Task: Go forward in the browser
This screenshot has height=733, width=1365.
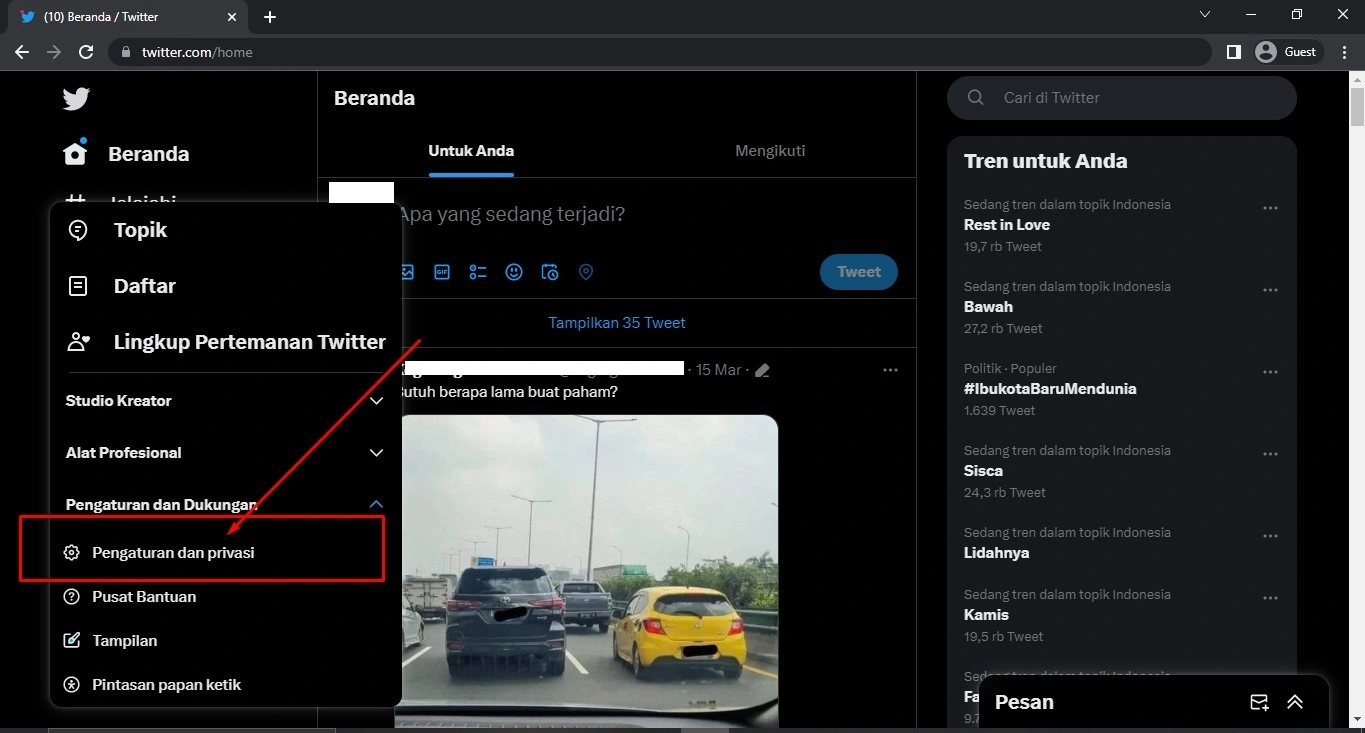Action: click(x=54, y=52)
